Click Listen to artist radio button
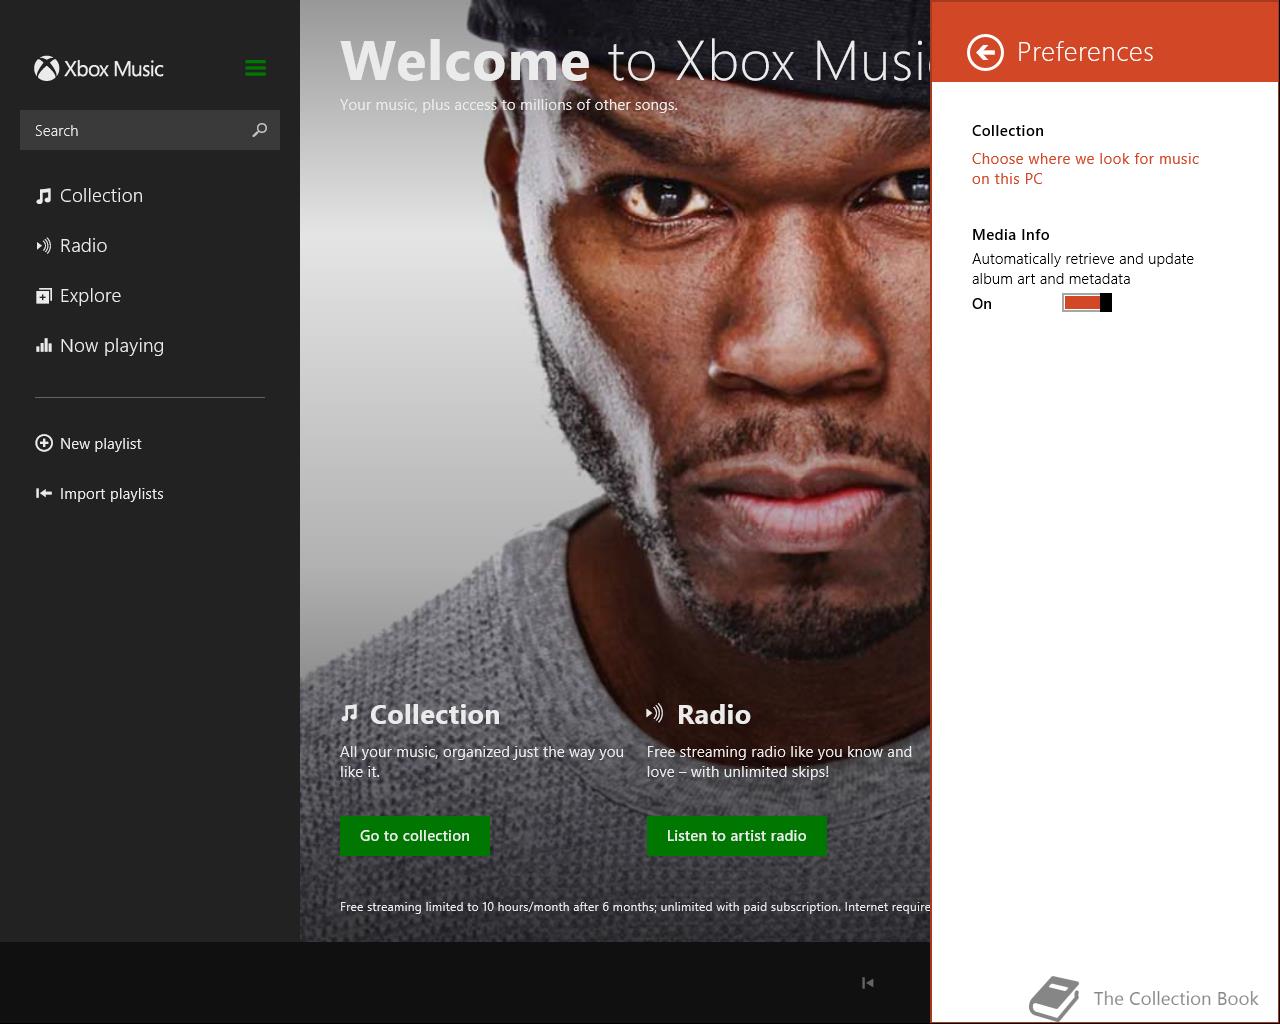Image resolution: width=1280 pixels, height=1024 pixels. [737, 836]
